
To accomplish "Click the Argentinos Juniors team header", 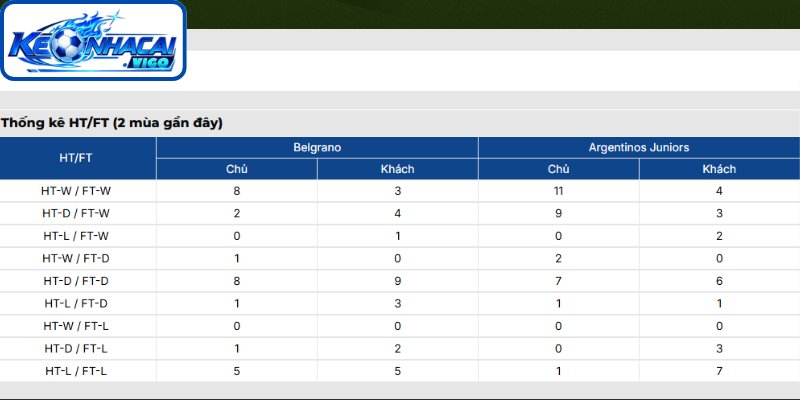I will [639, 147].
